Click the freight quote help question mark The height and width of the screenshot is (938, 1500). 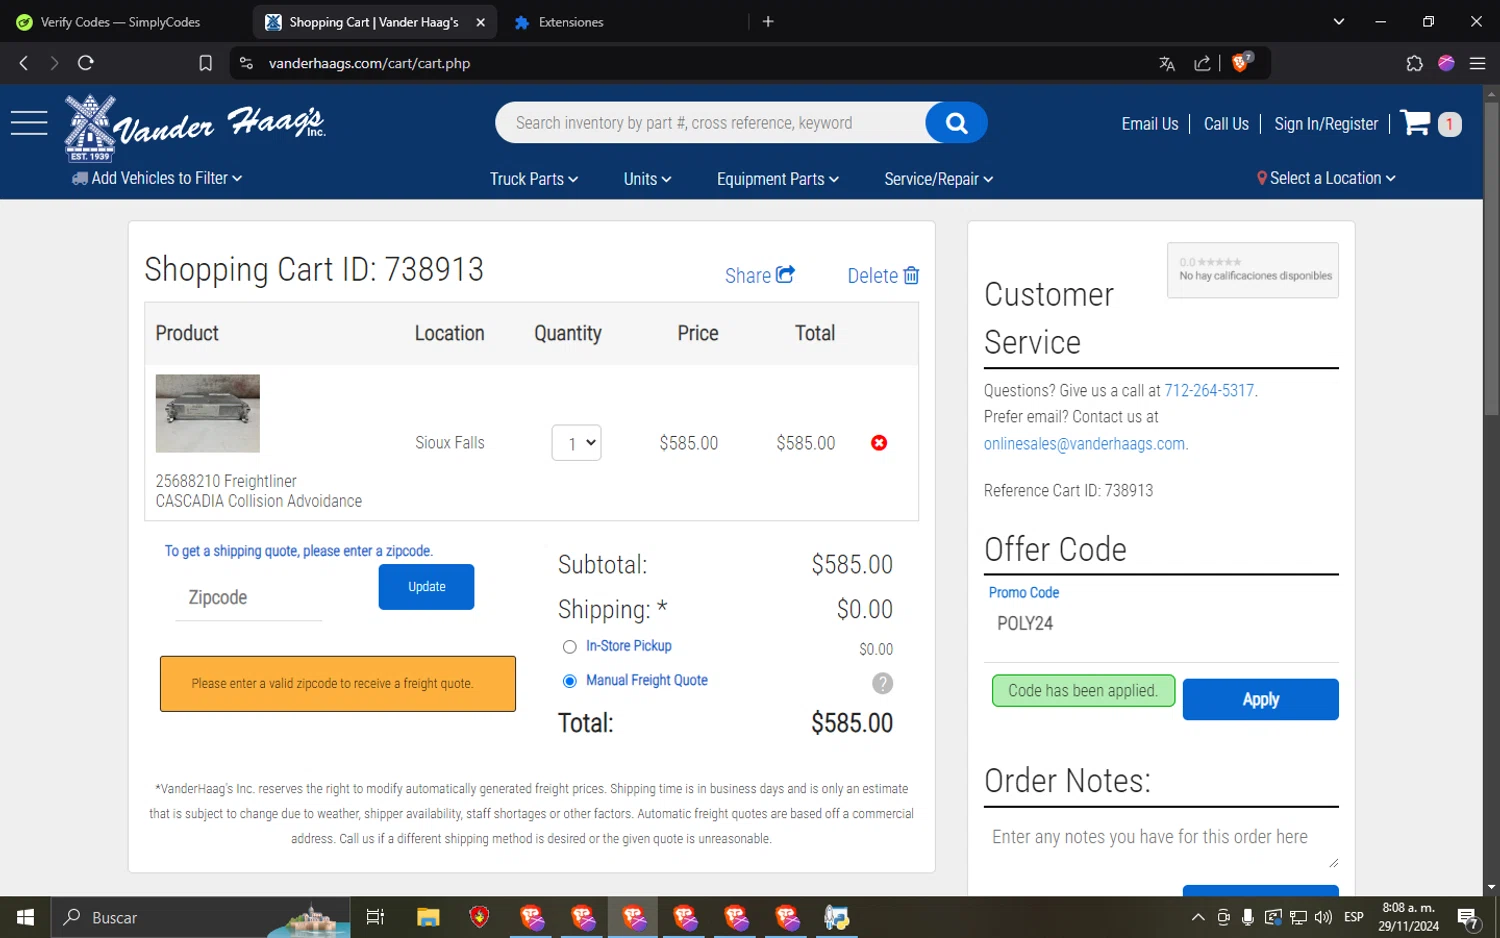coord(882,683)
